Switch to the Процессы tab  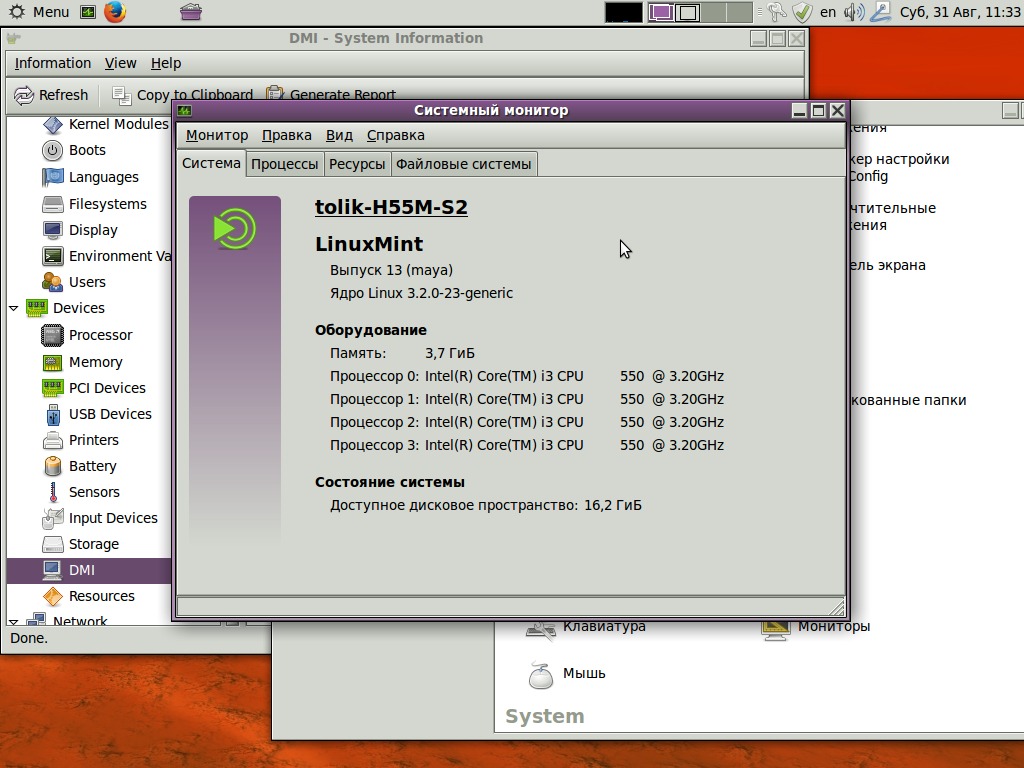[285, 164]
